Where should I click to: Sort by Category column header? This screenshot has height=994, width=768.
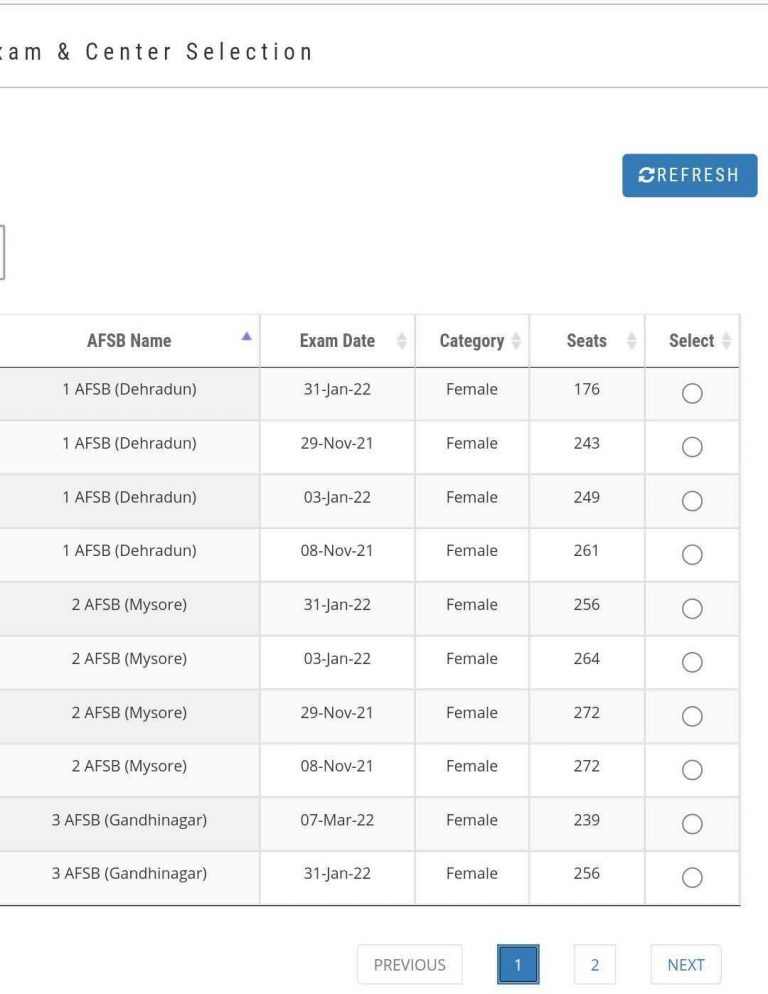tap(472, 341)
